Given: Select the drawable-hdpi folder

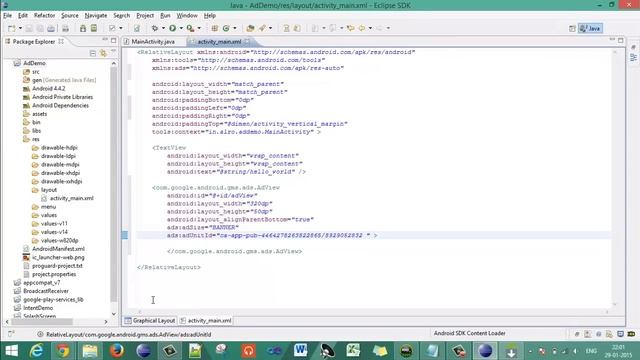Looking at the screenshot, I should (x=59, y=148).
